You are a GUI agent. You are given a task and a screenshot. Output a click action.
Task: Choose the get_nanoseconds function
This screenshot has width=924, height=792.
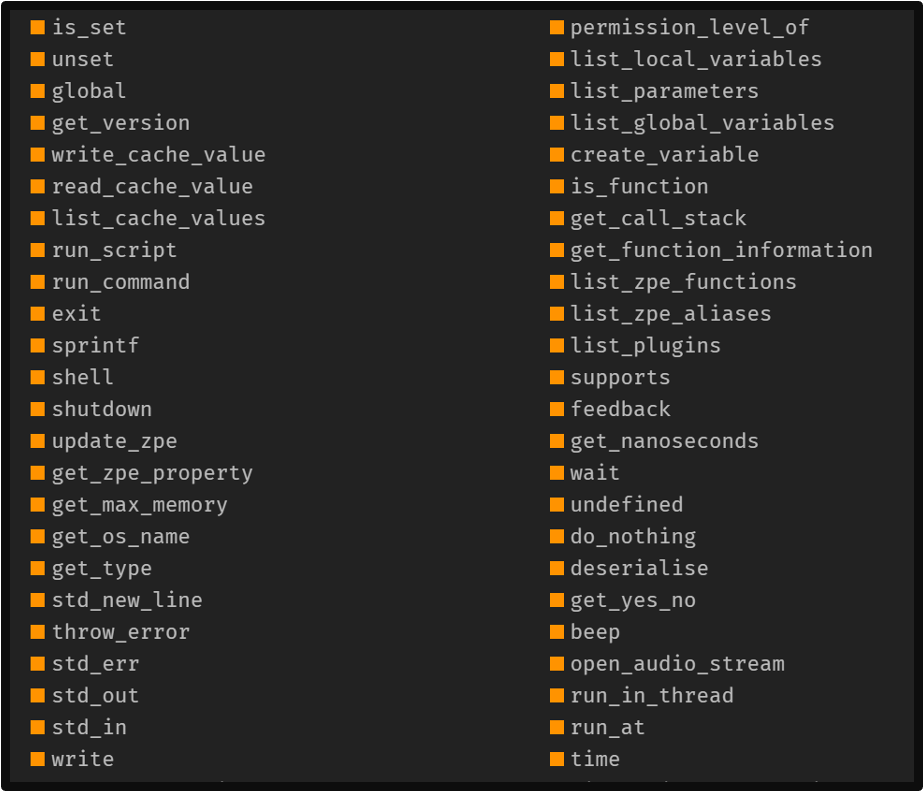pyautogui.click(x=664, y=441)
